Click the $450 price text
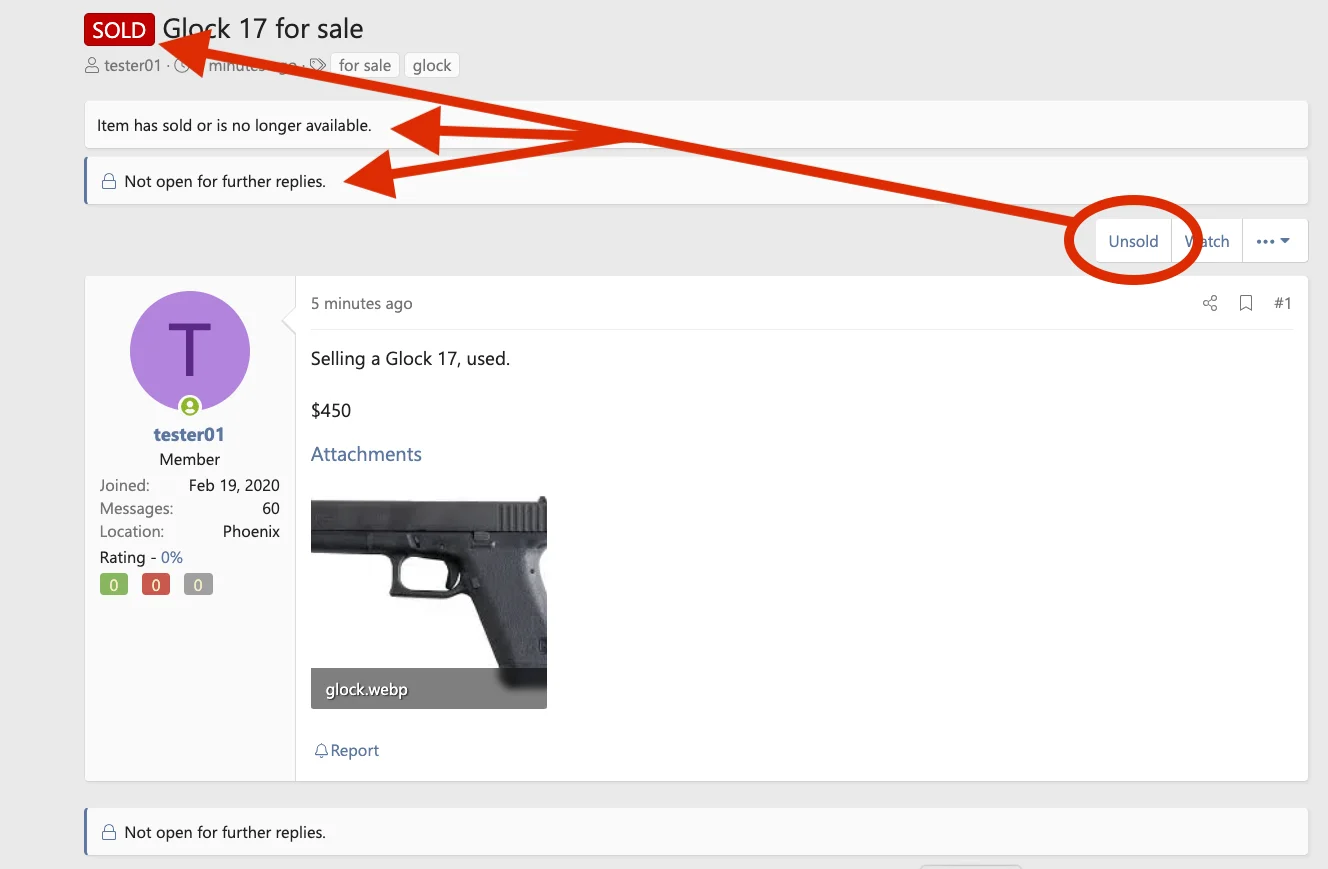Screen dimensions: 1328x869 point(331,410)
